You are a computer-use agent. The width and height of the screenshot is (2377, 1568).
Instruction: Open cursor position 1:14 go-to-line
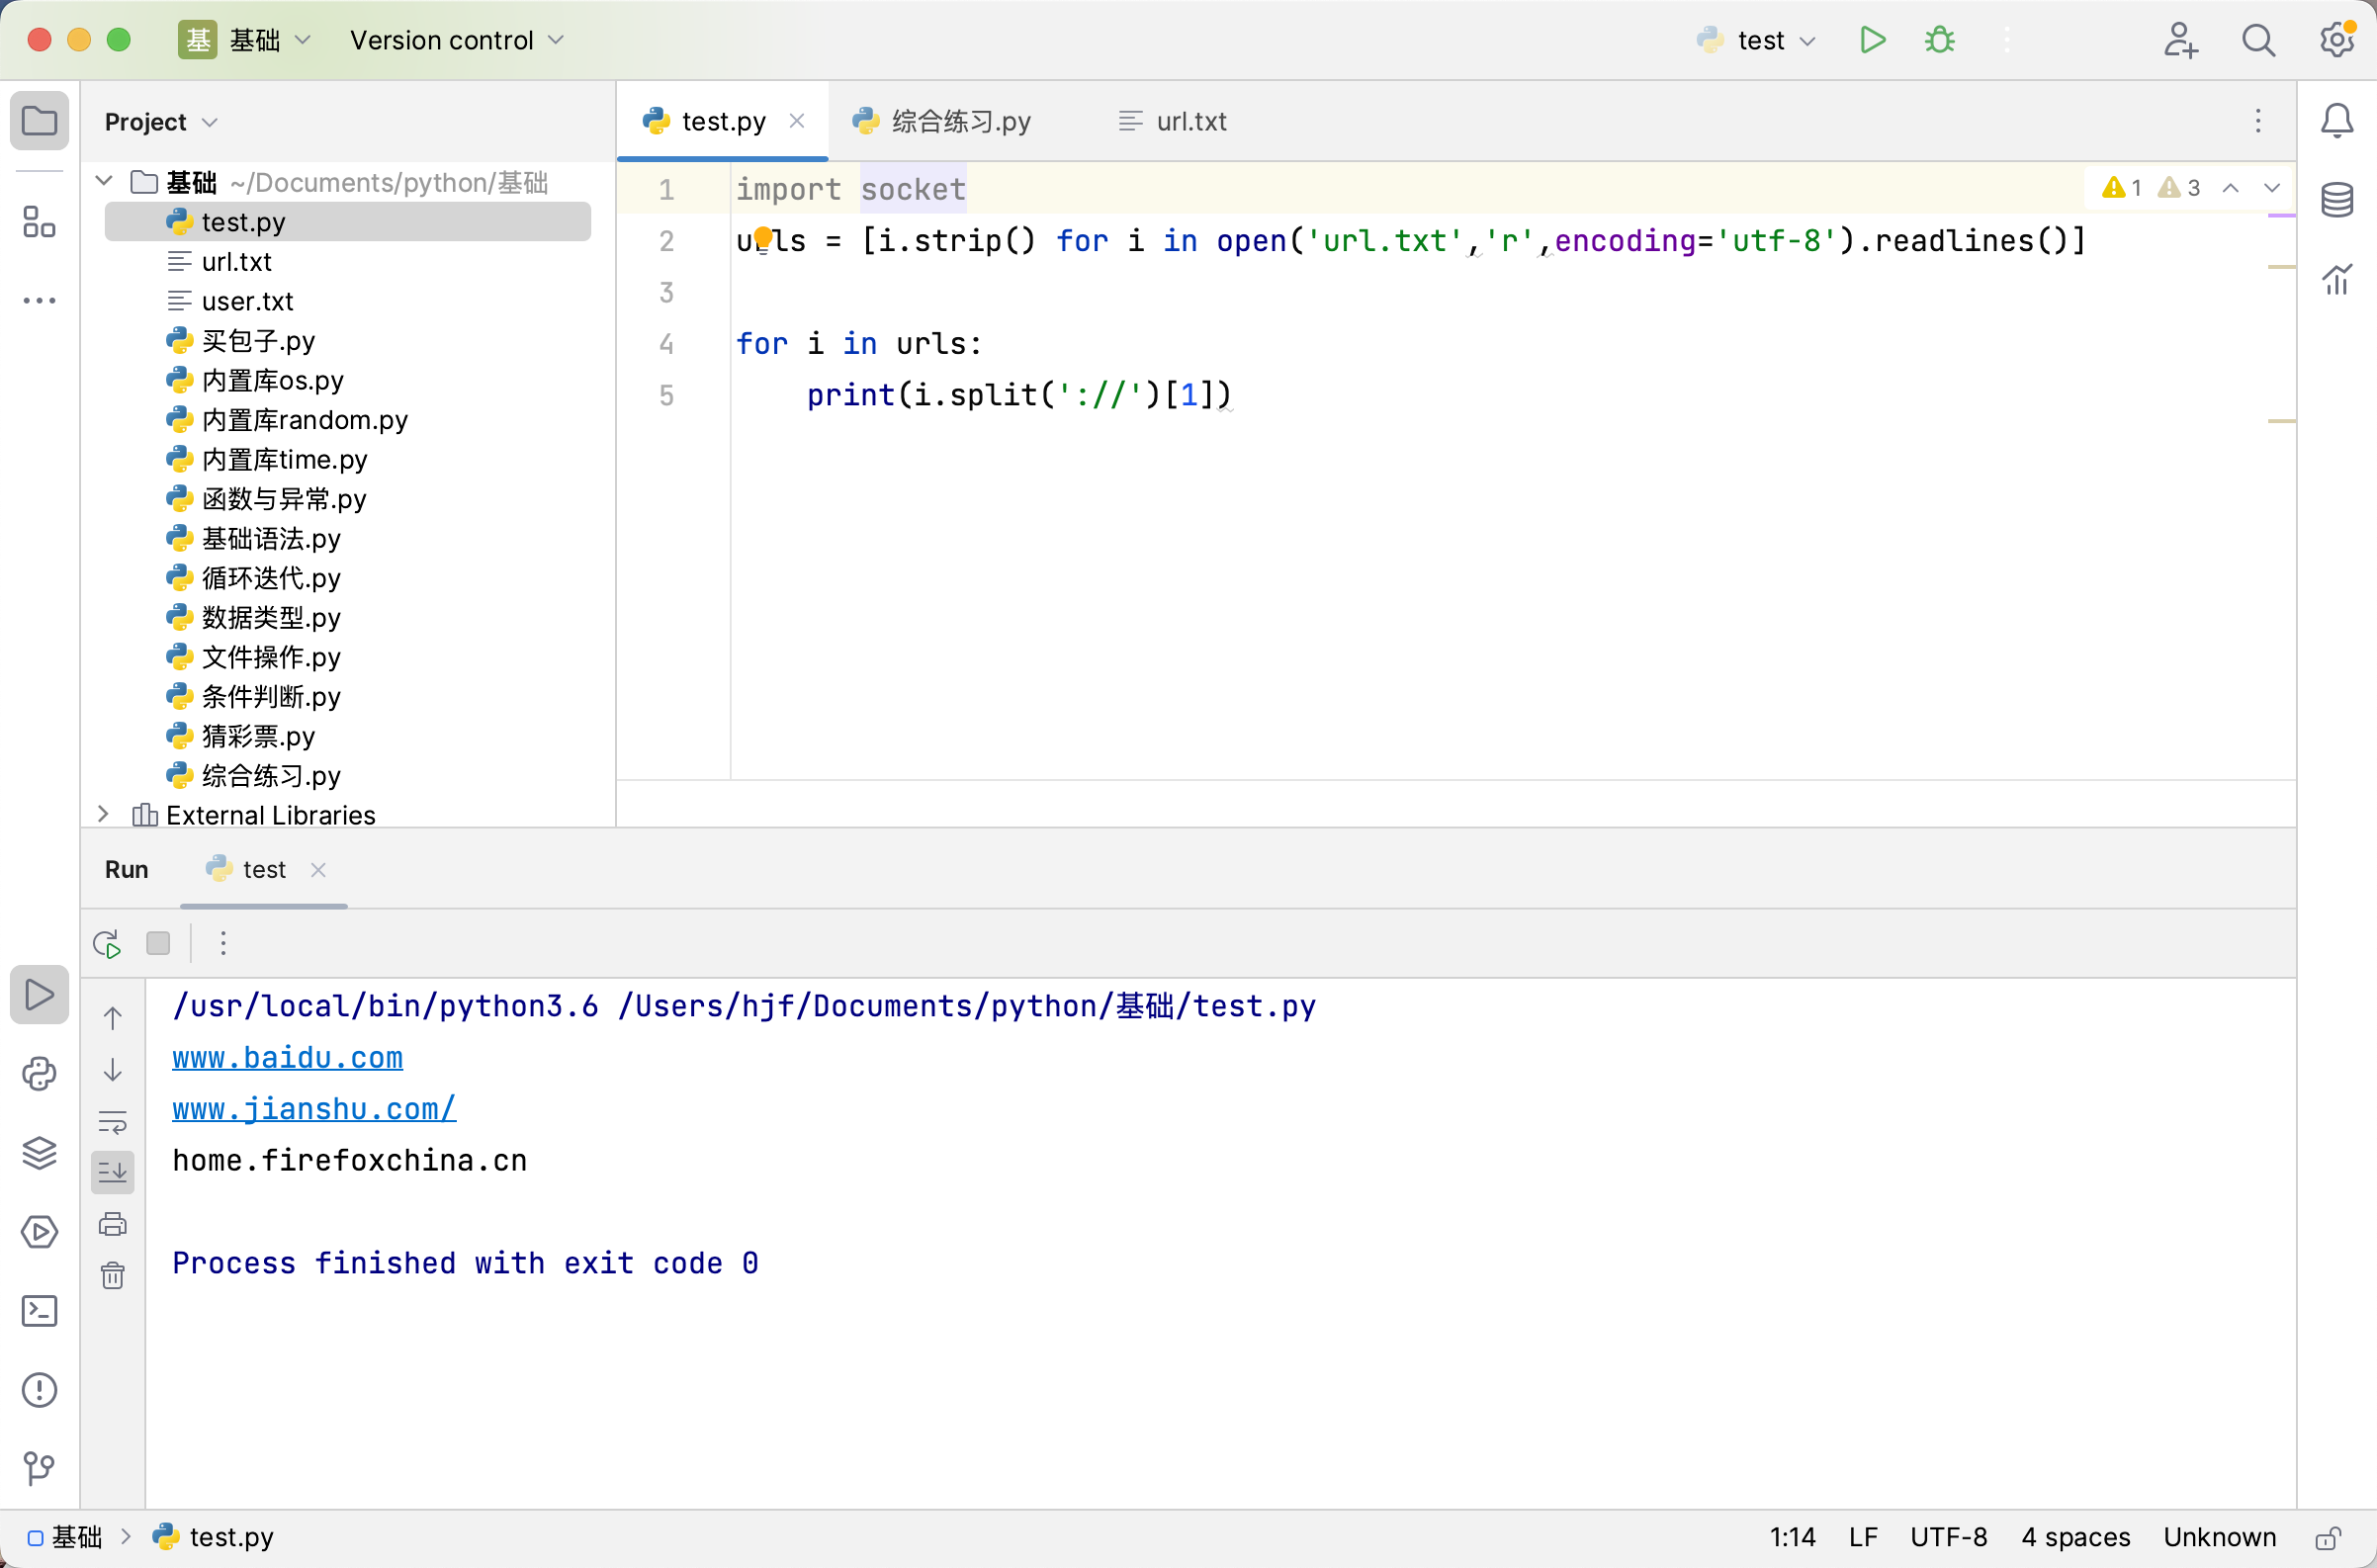(x=1792, y=1537)
